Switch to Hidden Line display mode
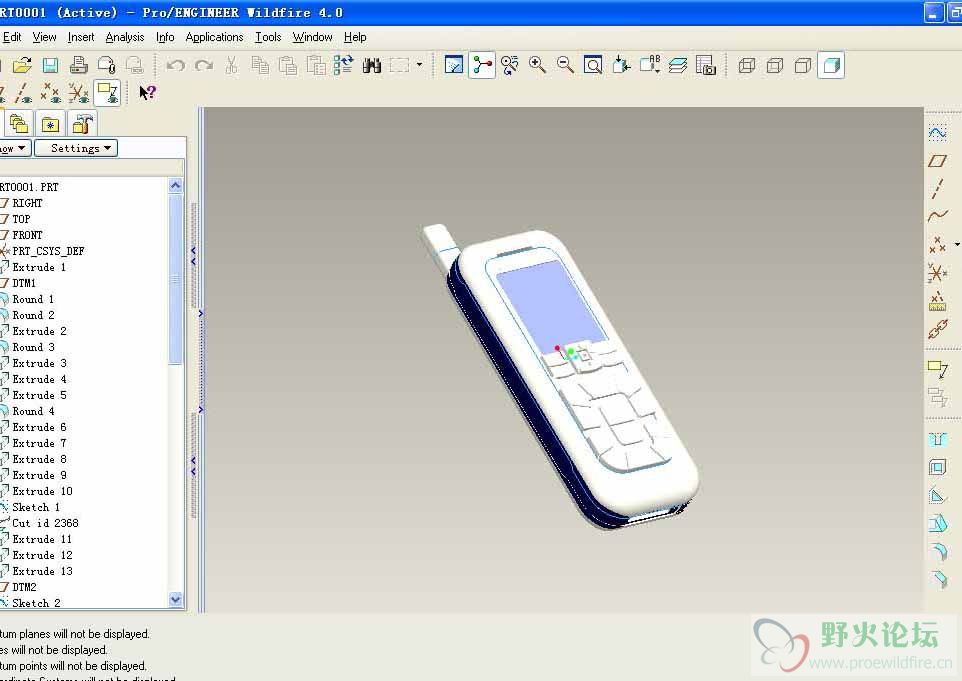The image size is (962, 681). [775, 65]
